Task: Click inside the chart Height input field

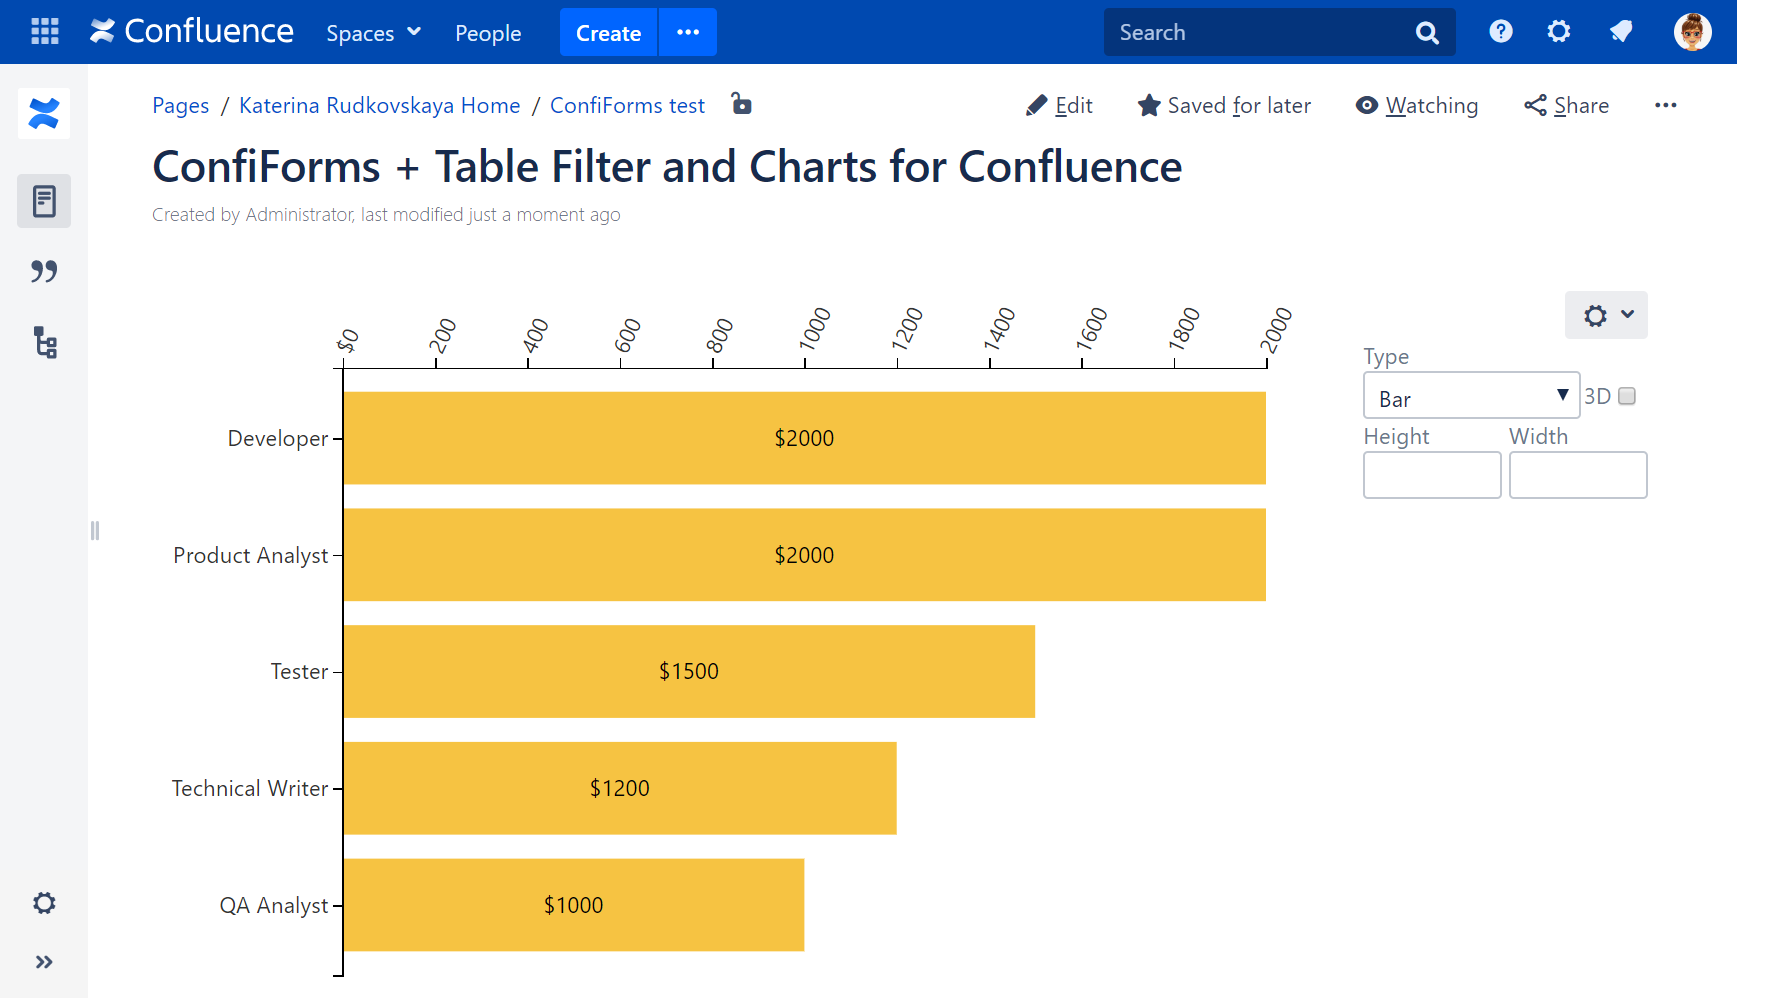Action: [x=1432, y=474]
